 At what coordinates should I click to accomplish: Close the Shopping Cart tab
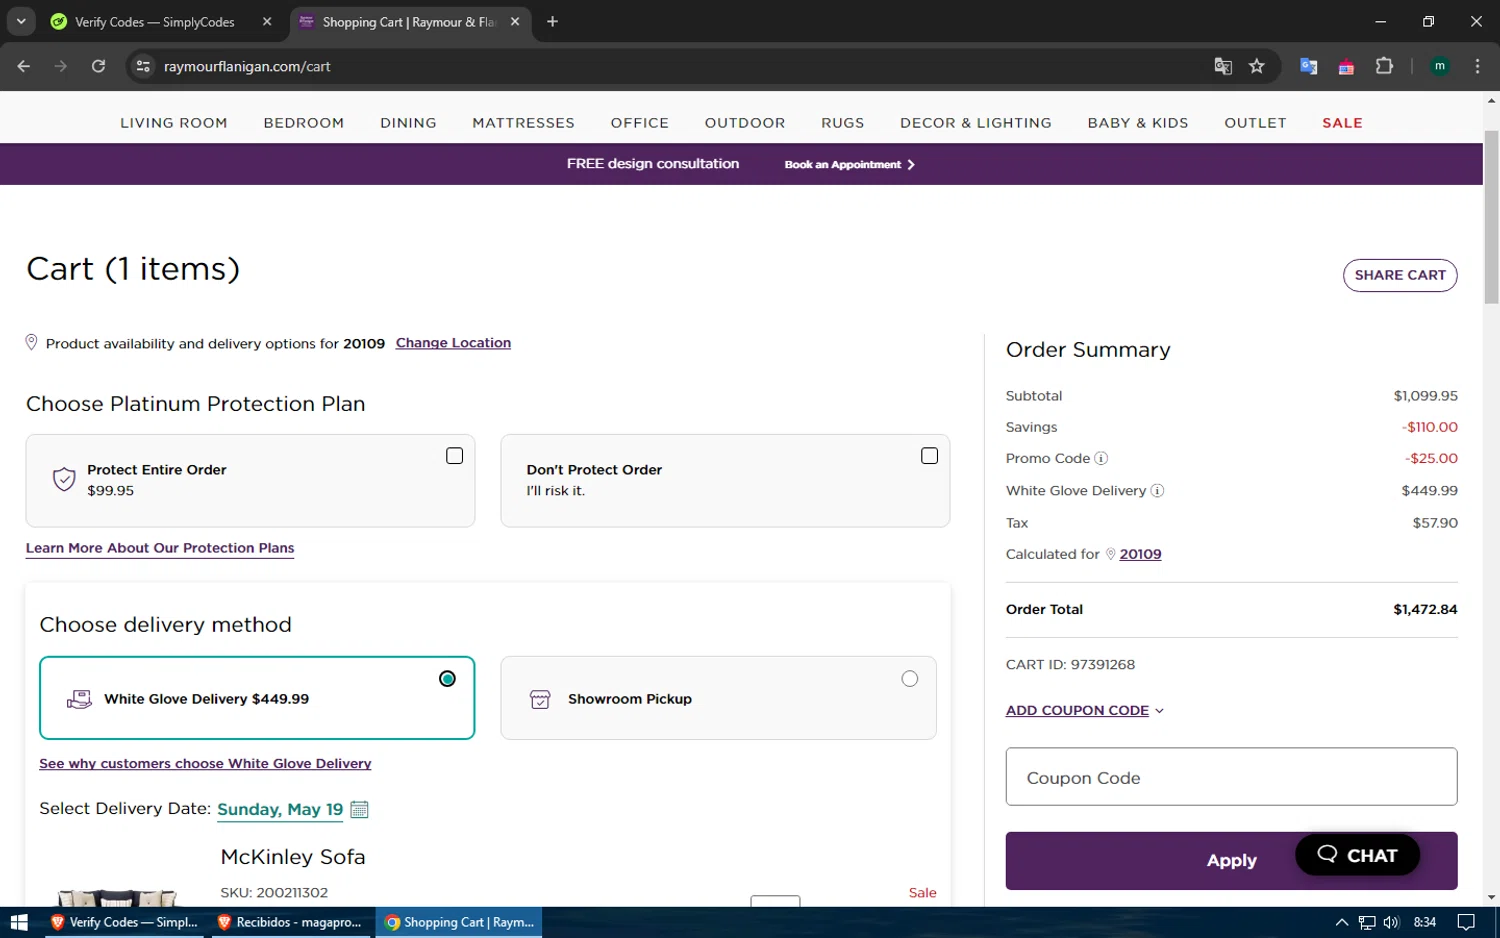tap(515, 21)
